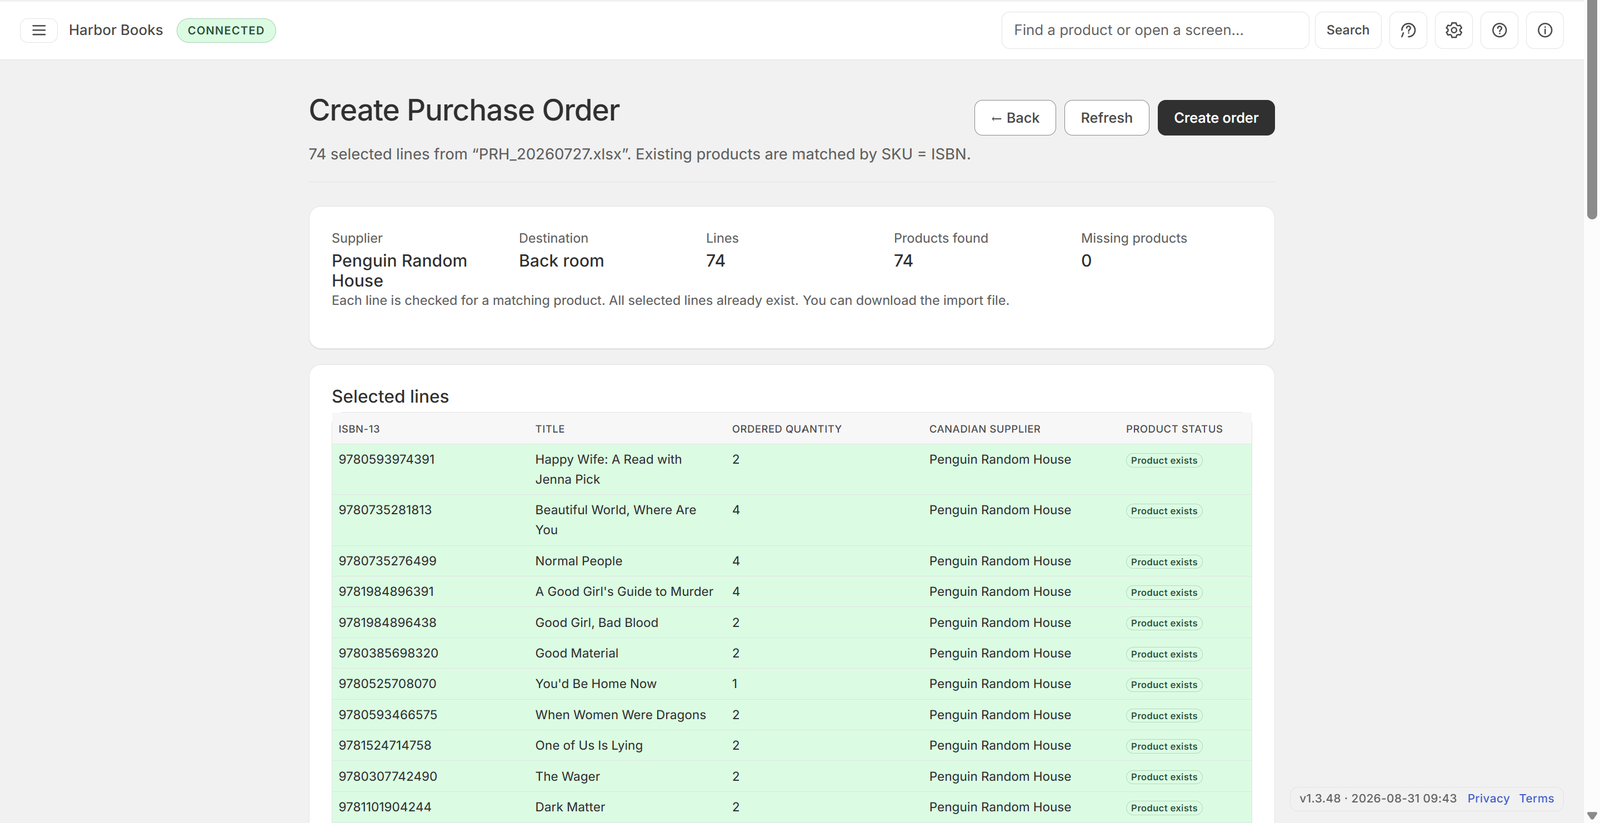Open settings gear icon
The width and height of the screenshot is (1600, 823).
(x=1454, y=30)
